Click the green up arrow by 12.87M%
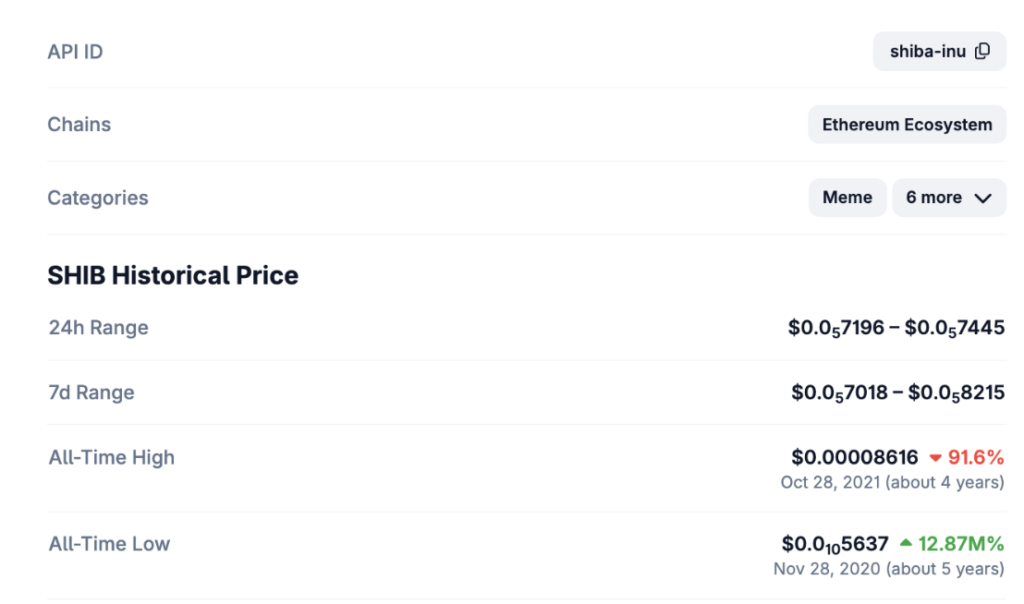This screenshot has height=604, width=1024. 905,543
